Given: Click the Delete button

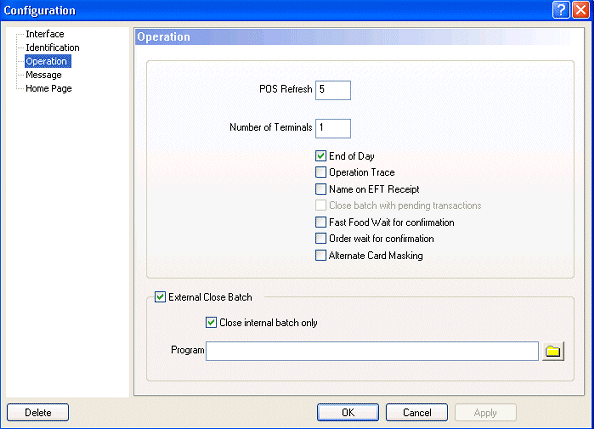Looking at the screenshot, I should [x=38, y=412].
